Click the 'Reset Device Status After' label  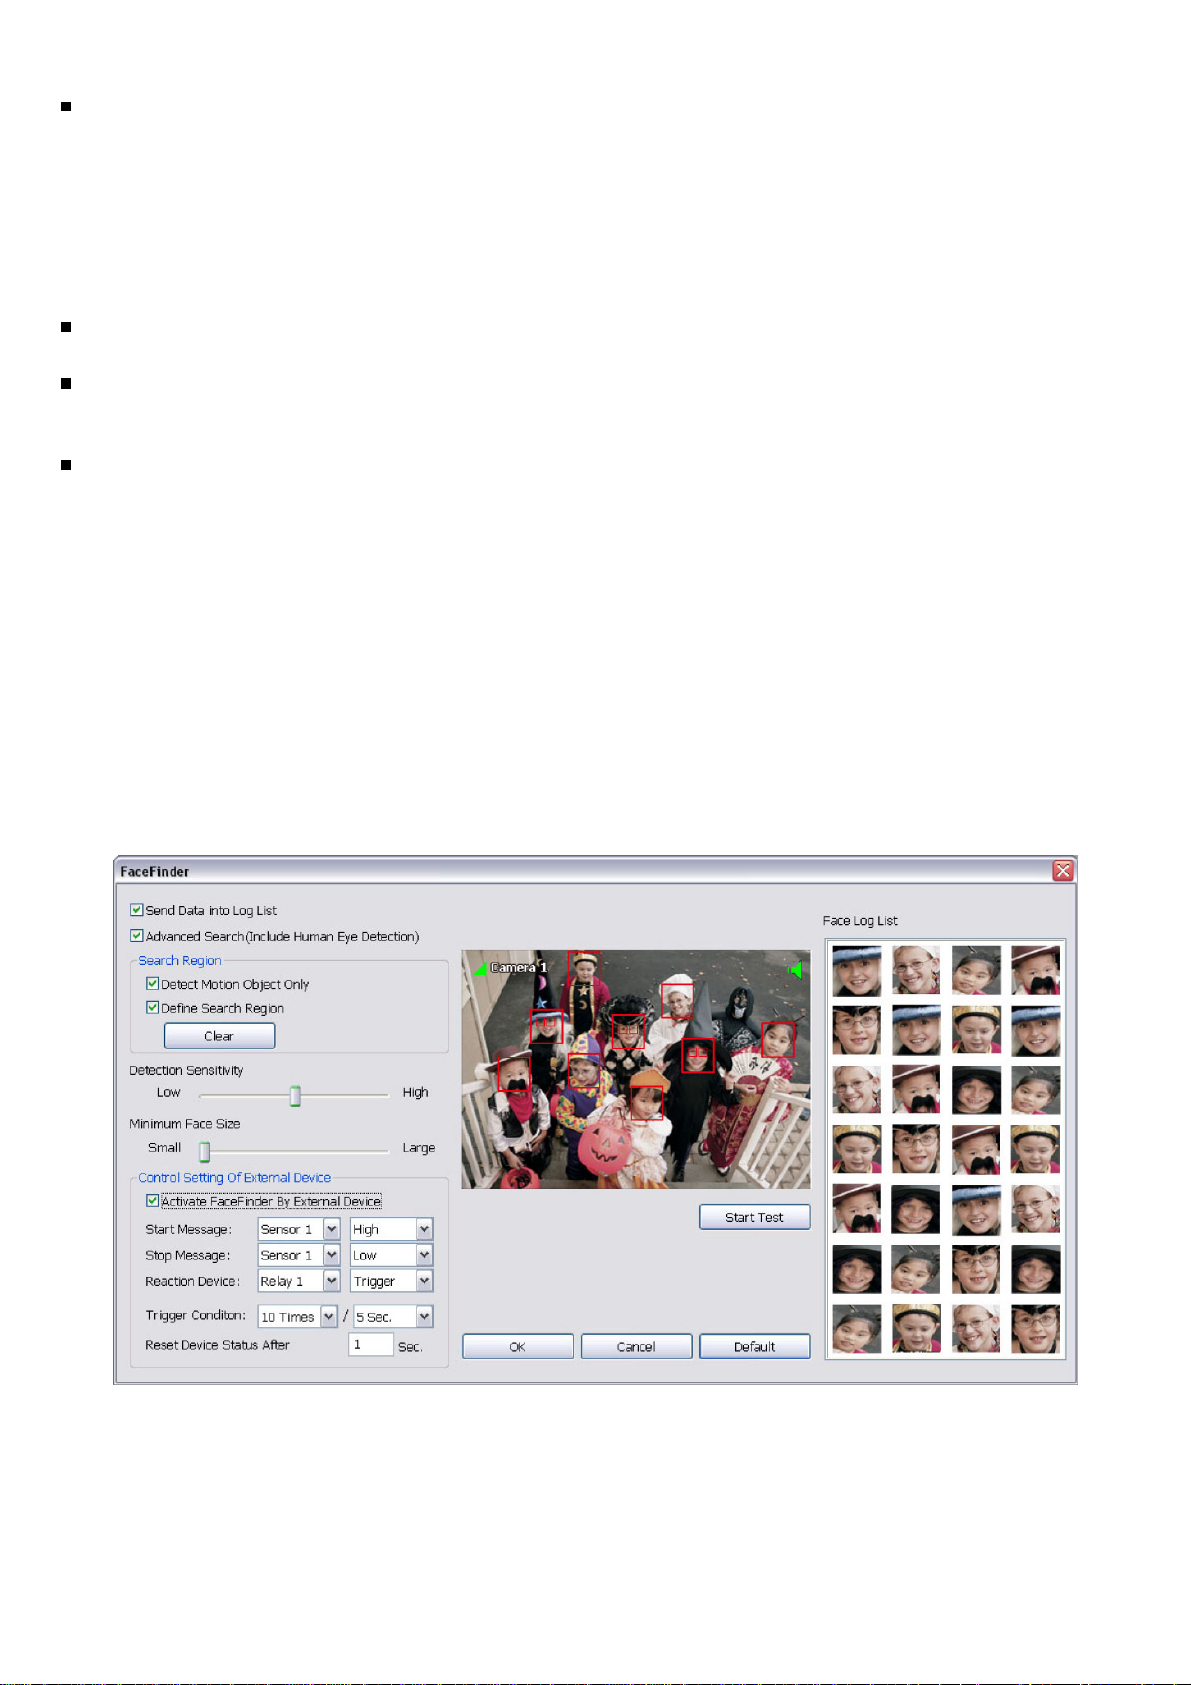[217, 1346]
